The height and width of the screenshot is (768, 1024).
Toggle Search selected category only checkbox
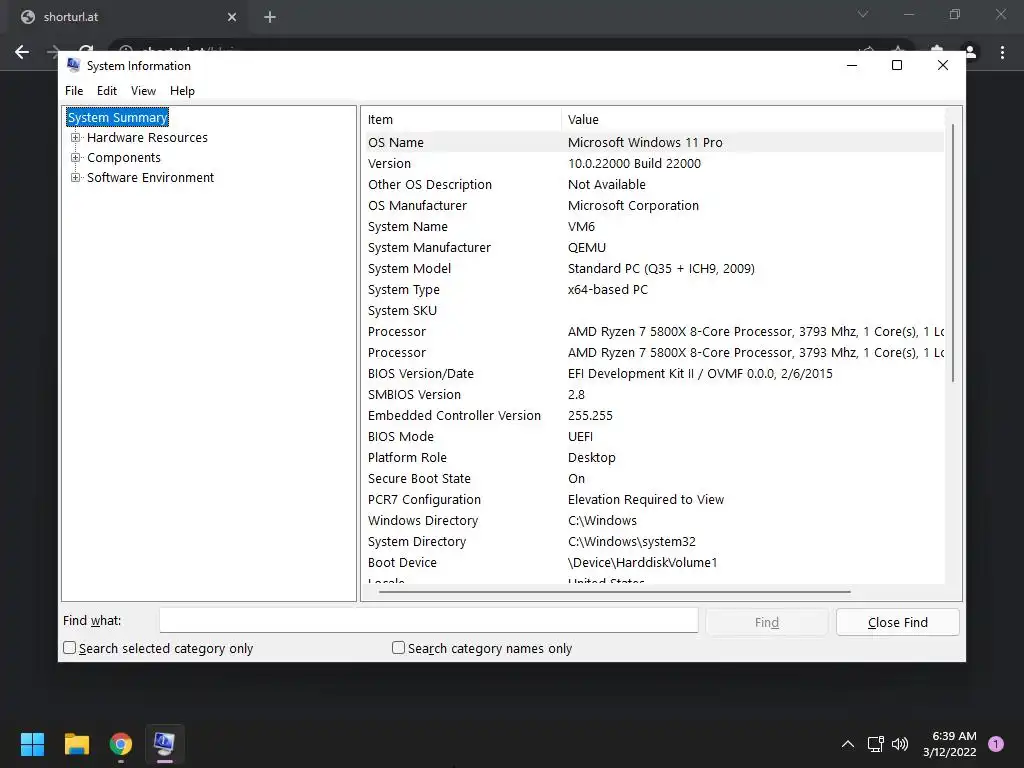[x=69, y=647]
